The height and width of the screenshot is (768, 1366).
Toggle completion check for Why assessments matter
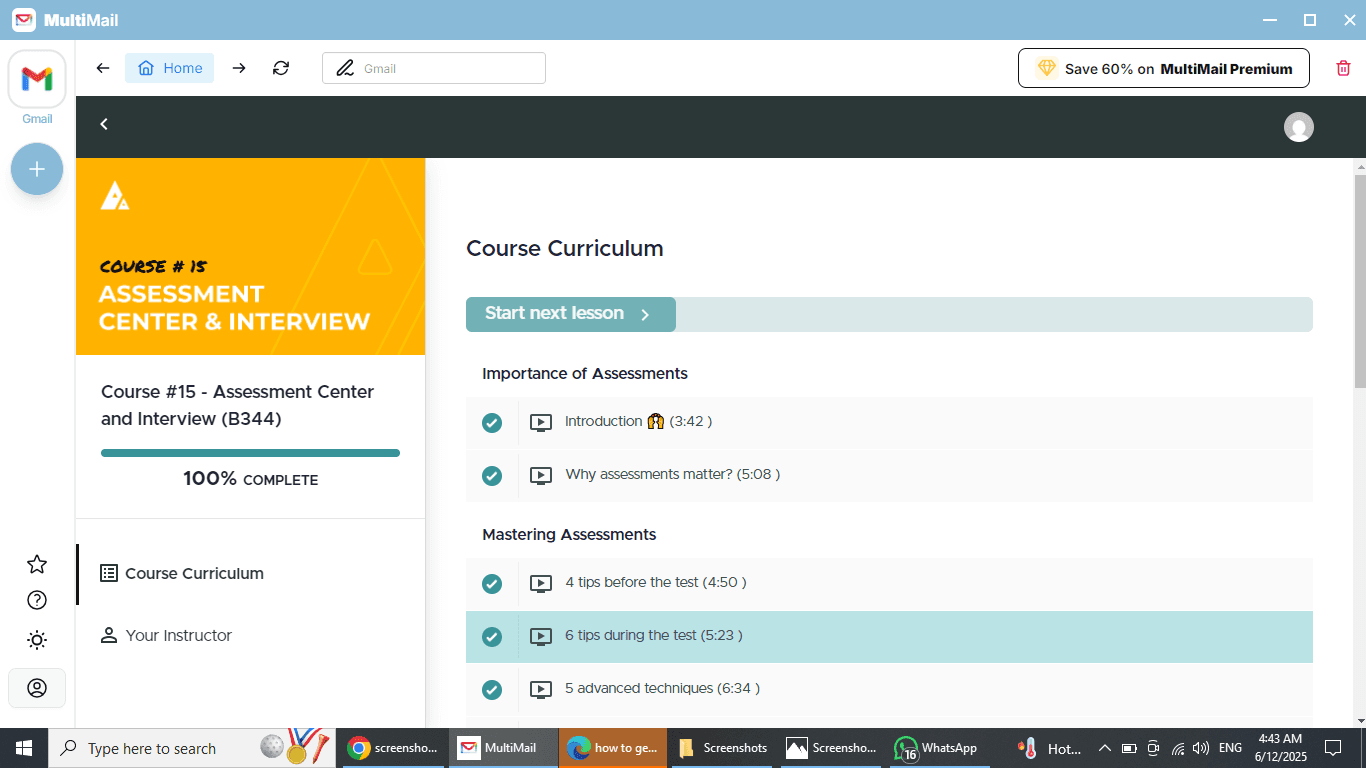(492, 476)
